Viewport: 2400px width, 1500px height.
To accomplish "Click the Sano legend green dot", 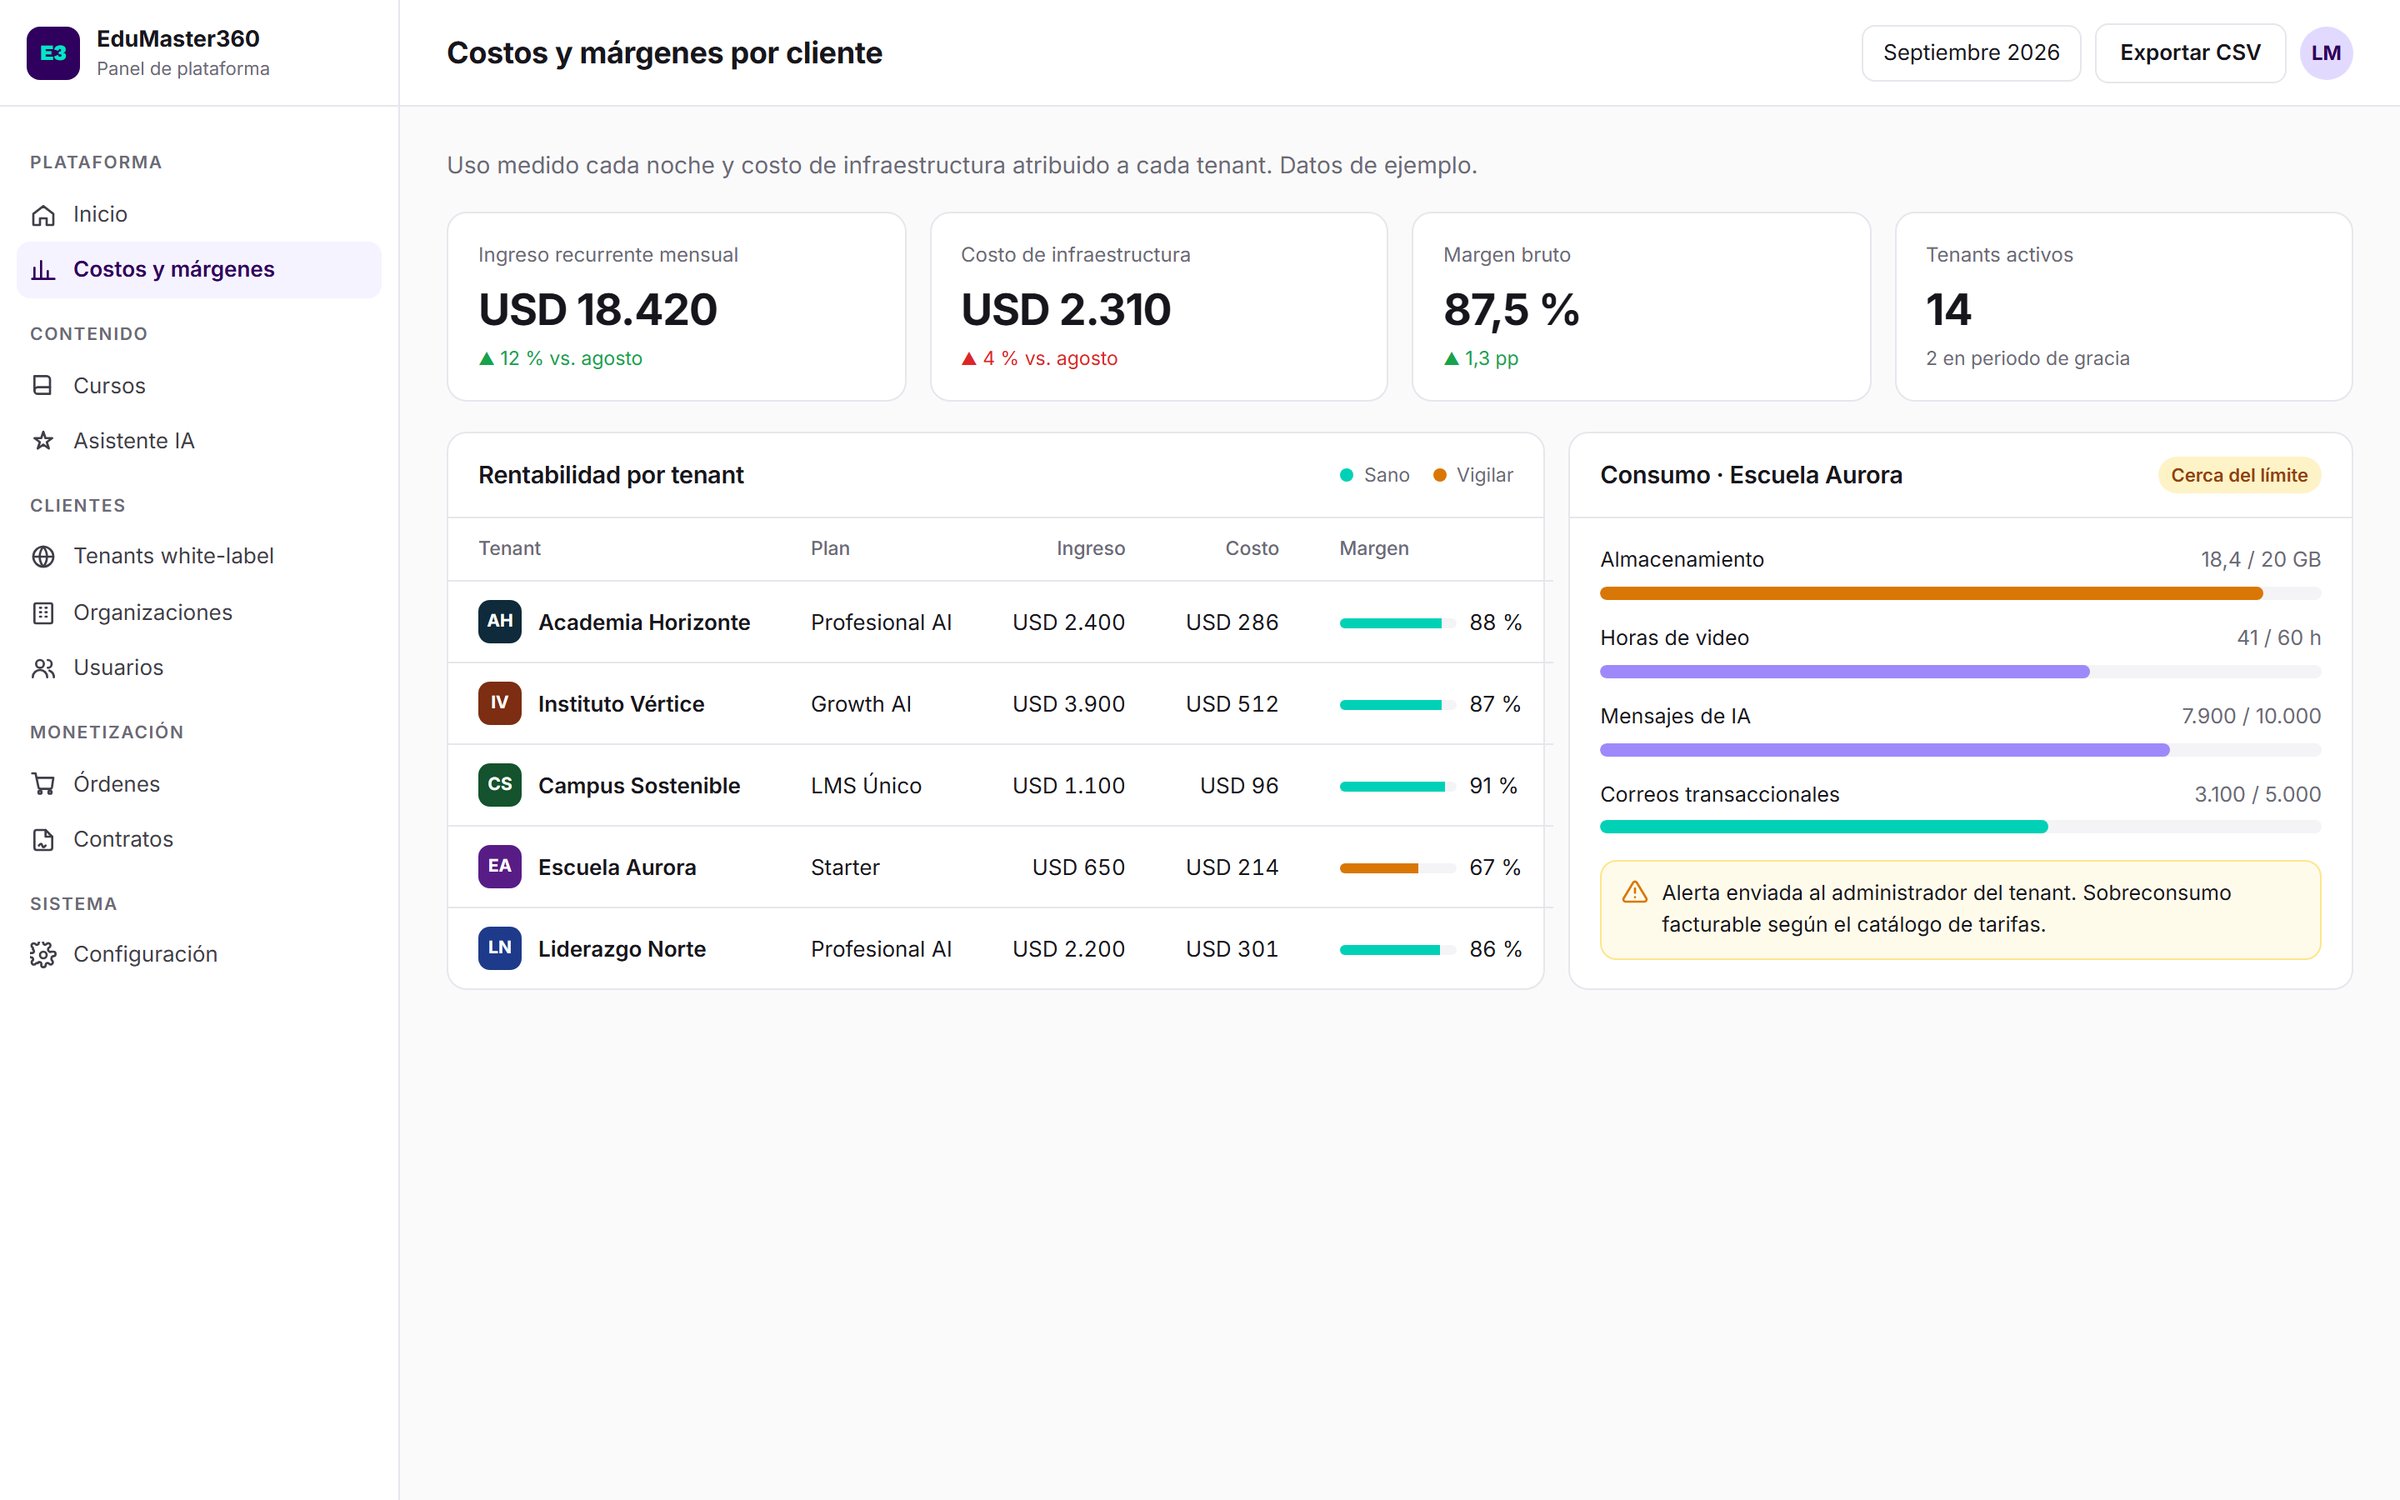I will click(x=1346, y=475).
